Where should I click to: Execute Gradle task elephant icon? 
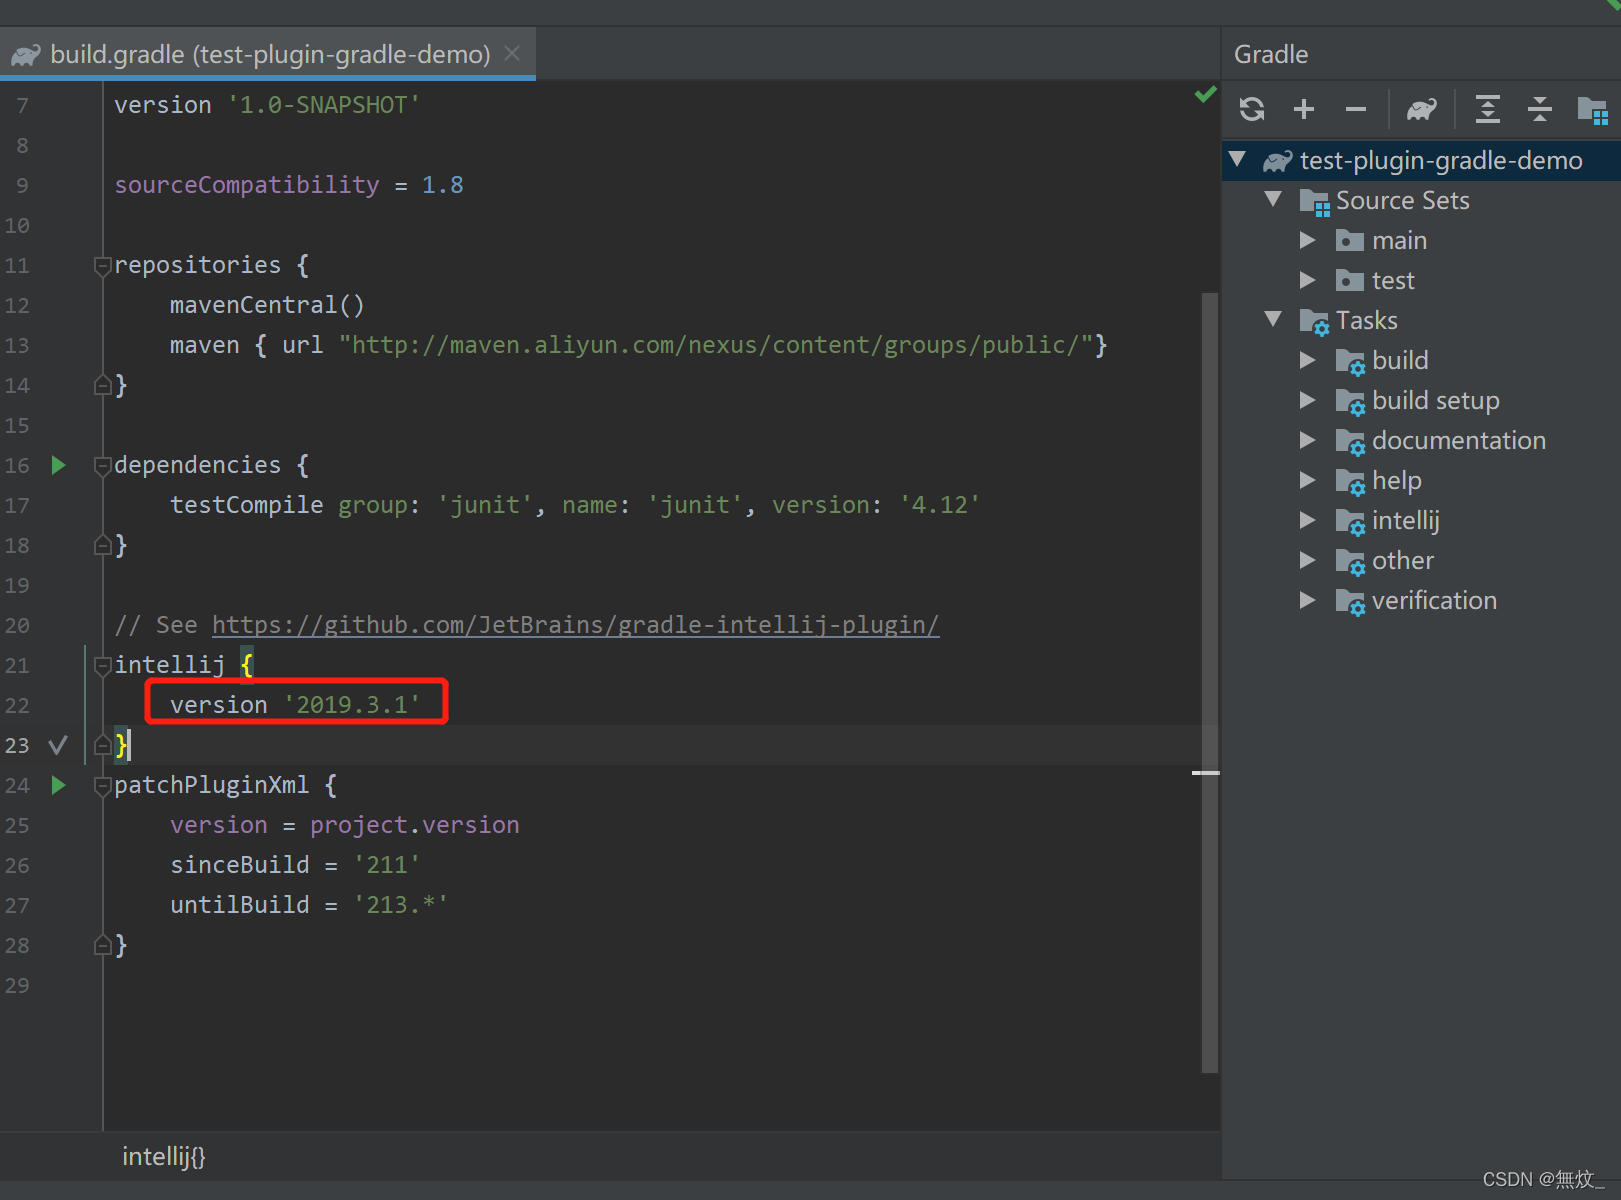[1421, 108]
